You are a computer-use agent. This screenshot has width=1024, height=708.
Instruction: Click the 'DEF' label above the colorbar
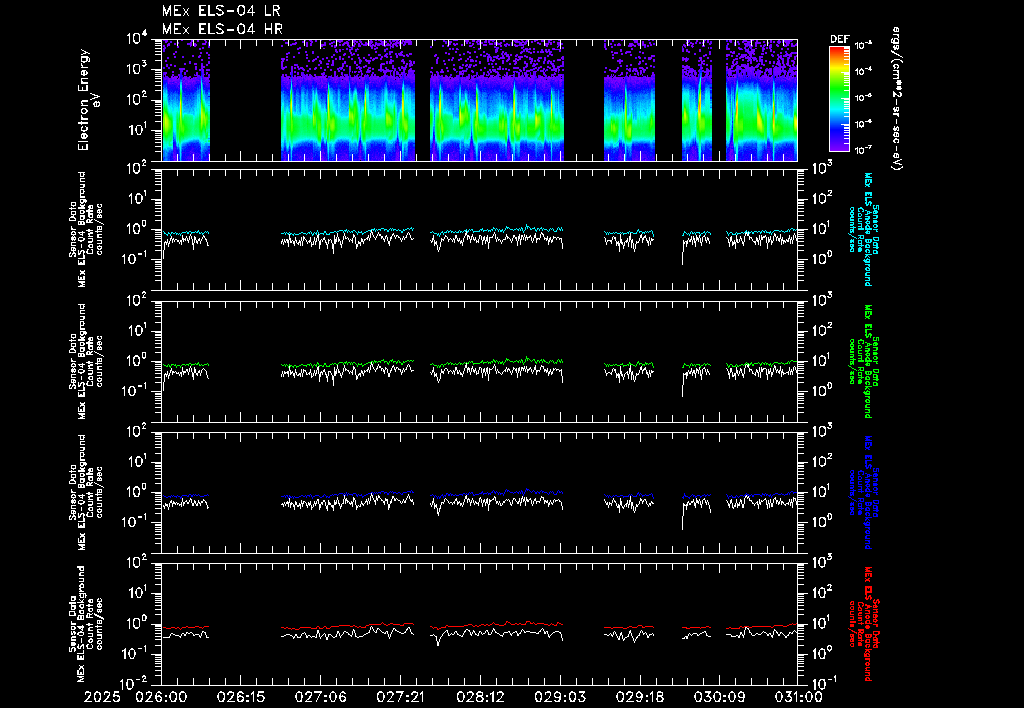839,39
